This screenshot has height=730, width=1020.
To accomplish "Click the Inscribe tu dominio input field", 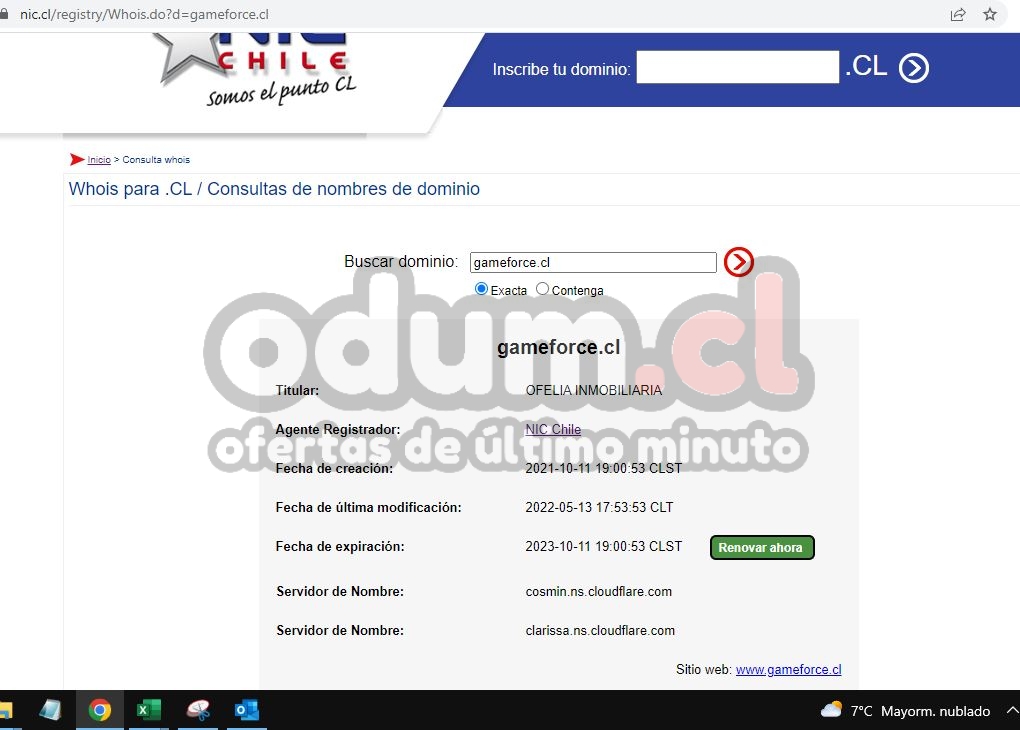I will [x=737, y=68].
